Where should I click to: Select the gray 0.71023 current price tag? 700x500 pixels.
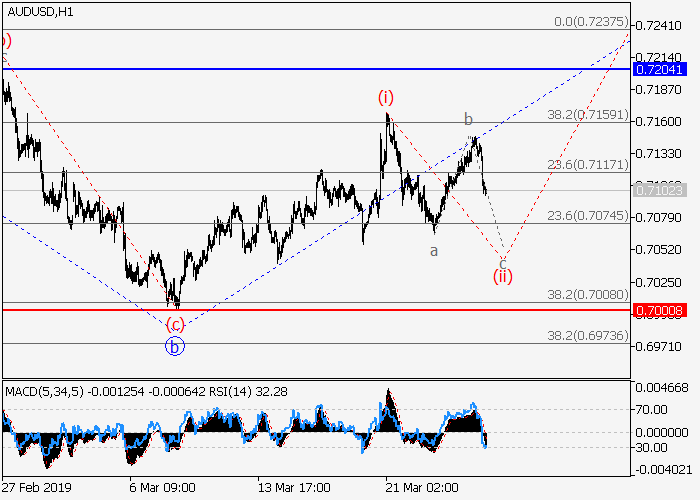[x=660, y=189]
